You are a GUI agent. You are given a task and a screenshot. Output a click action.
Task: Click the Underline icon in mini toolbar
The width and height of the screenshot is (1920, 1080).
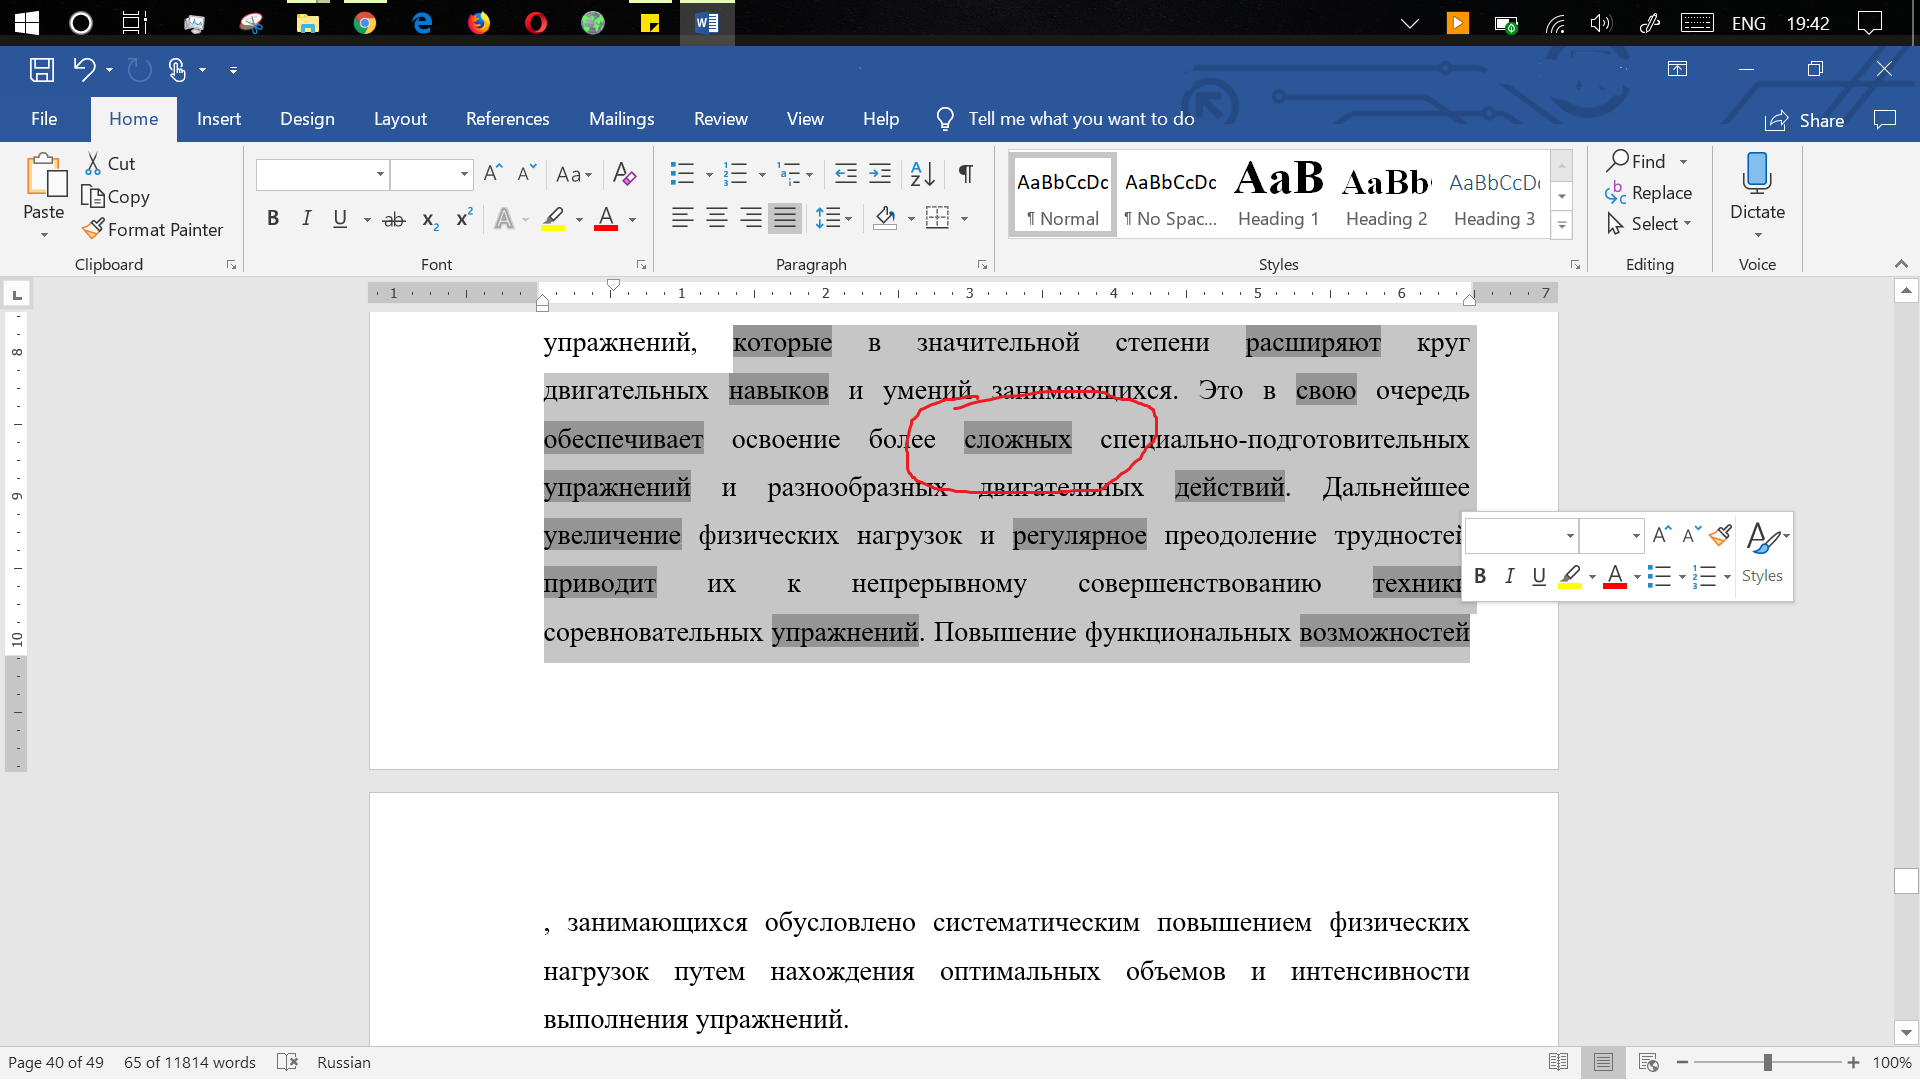(1538, 575)
